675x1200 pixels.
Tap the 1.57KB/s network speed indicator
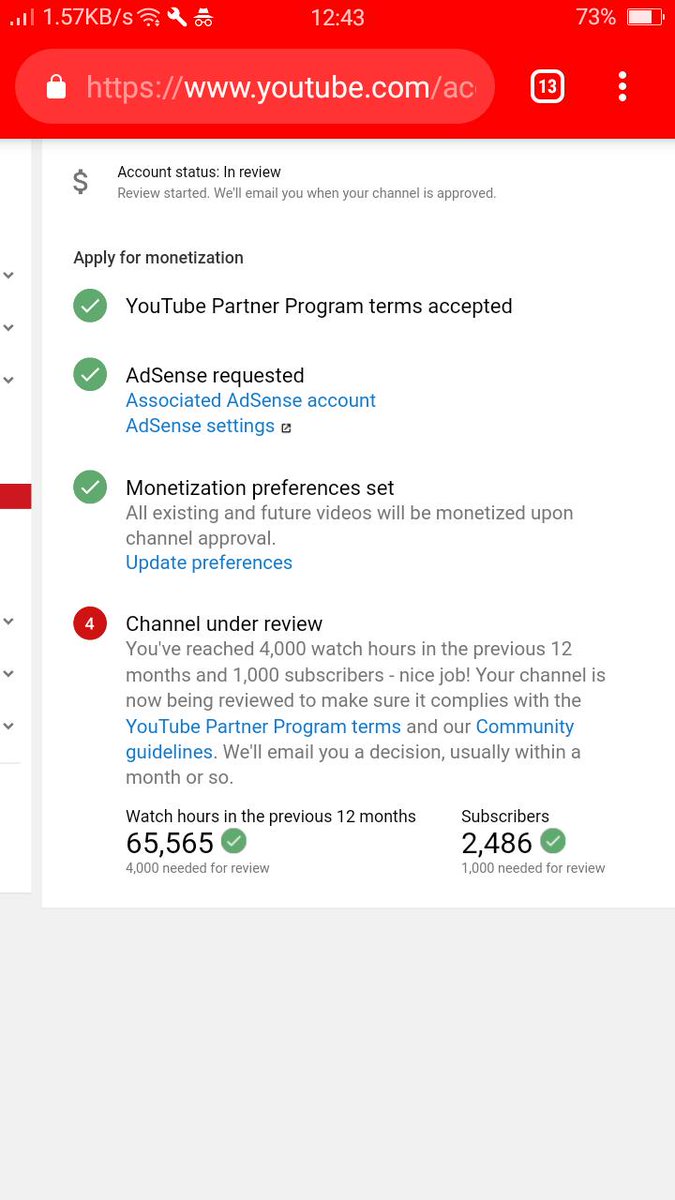coord(87,17)
